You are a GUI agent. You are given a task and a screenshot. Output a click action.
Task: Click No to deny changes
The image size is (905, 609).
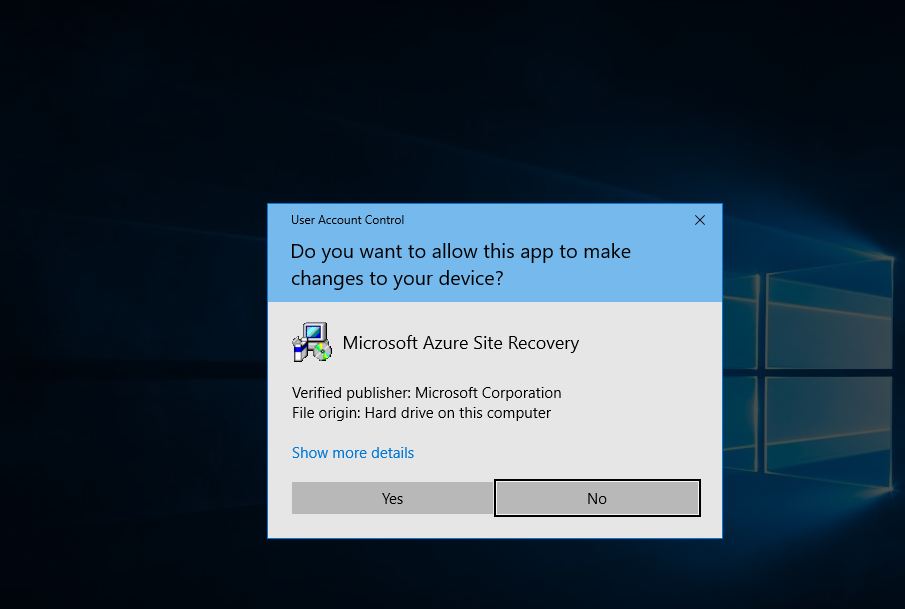pyautogui.click(x=597, y=498)
